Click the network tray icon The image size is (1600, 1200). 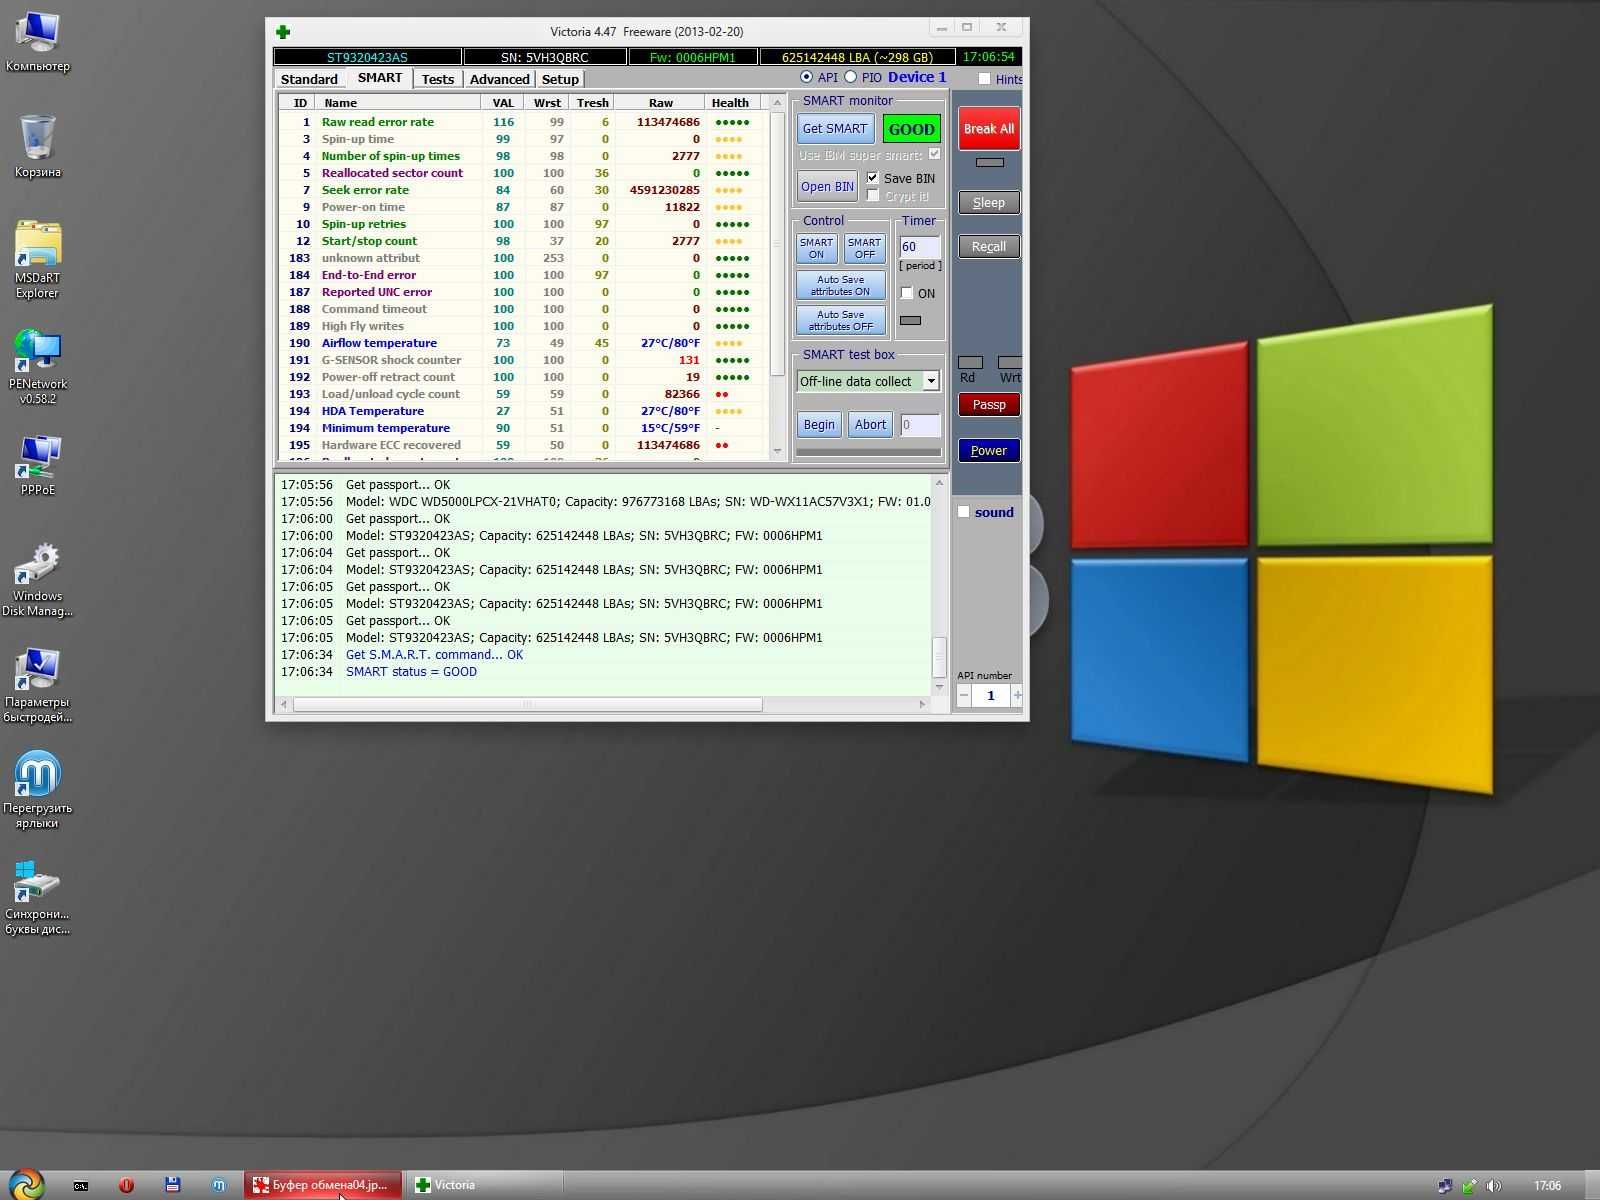pos(1445,1186)
